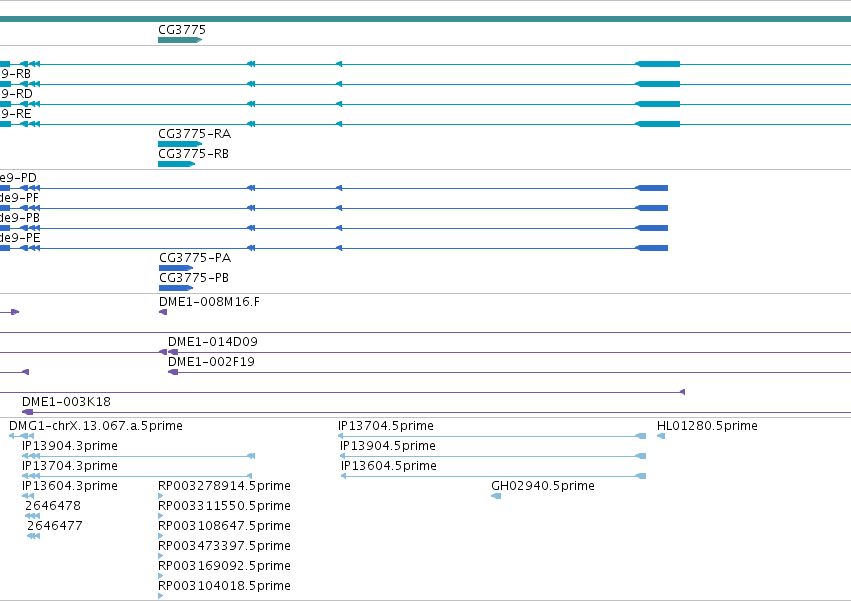Select the GH02940.5prime arrow glyph
The image size is (851, 601).
(496, 496)
